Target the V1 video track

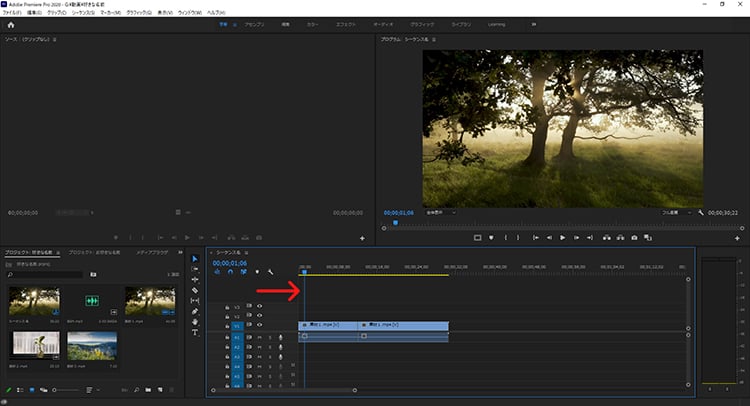tap(237, 326)
